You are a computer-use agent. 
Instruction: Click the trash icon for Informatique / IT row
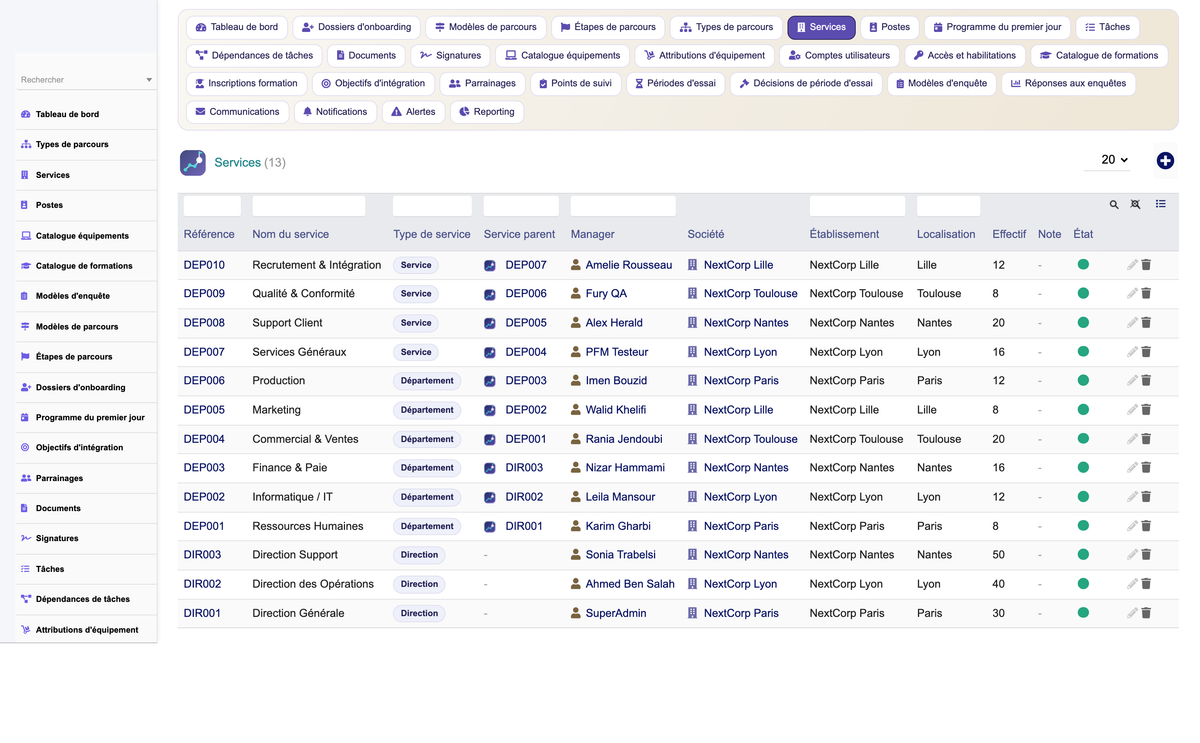(x=1146, y=497)
